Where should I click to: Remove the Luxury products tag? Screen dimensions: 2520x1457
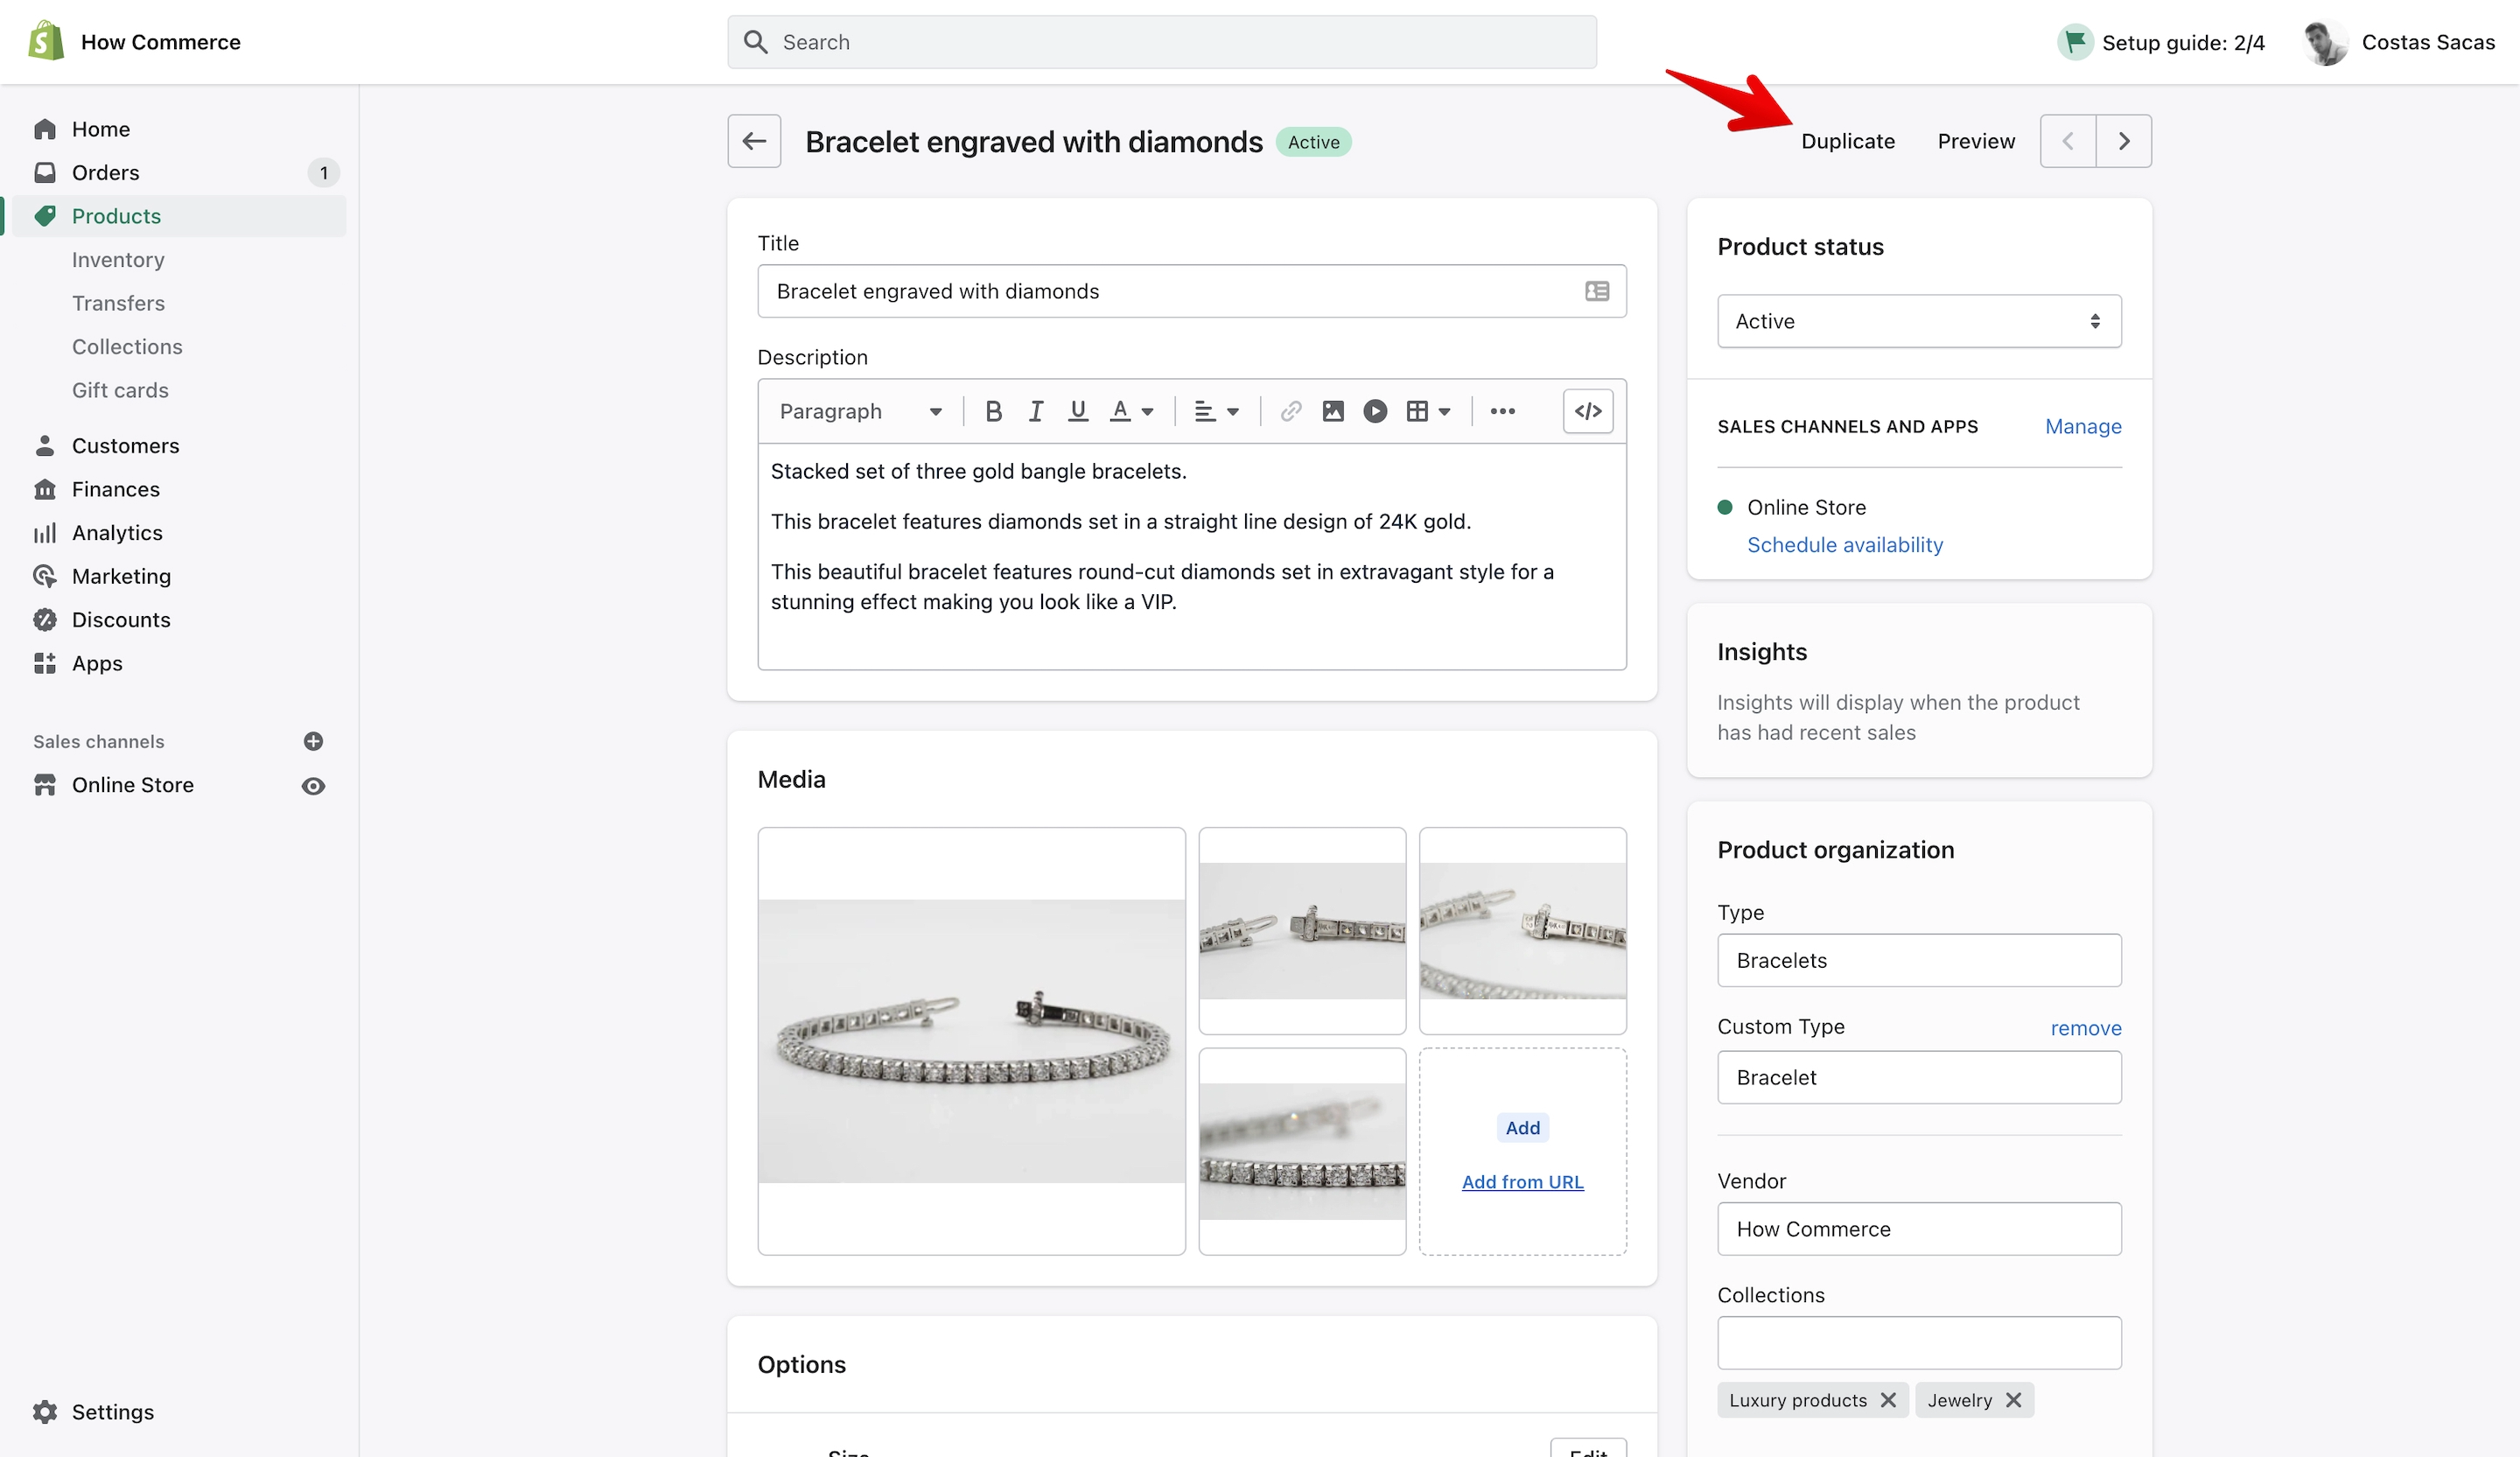[x=1888, y=1400]
